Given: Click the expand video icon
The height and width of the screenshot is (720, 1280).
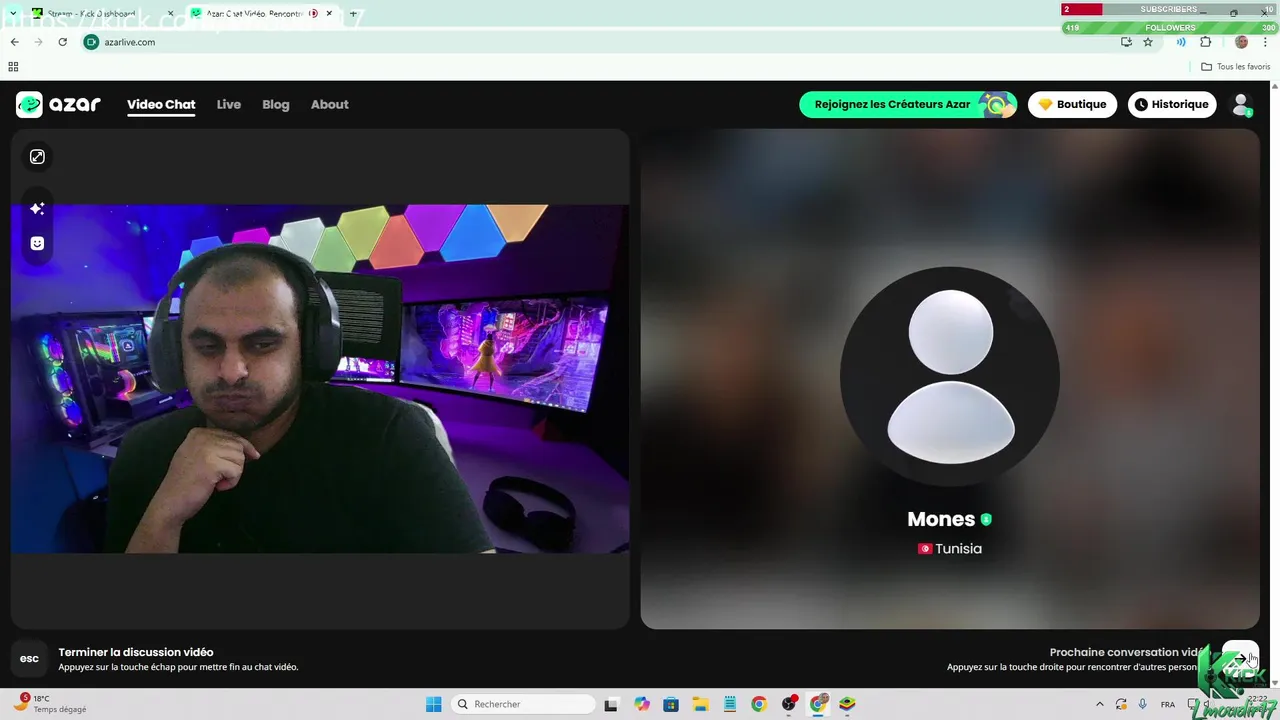Looking at the screenshot, I should click(37, 157).
